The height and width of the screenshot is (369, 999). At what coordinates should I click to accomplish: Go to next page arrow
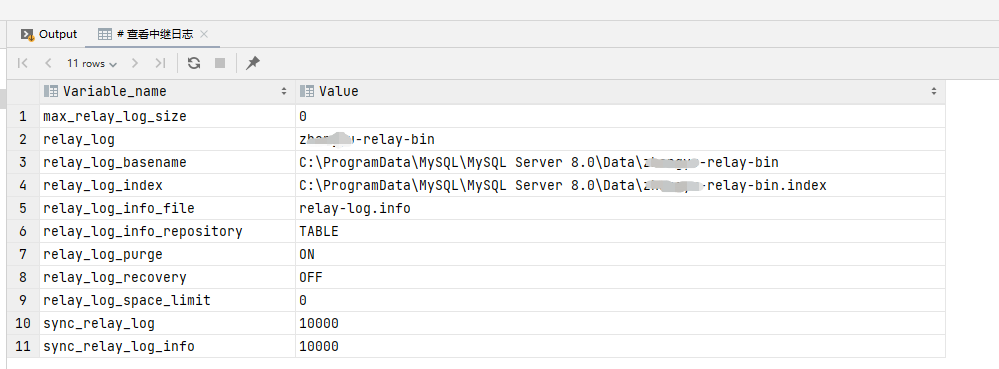pos(134,63)
